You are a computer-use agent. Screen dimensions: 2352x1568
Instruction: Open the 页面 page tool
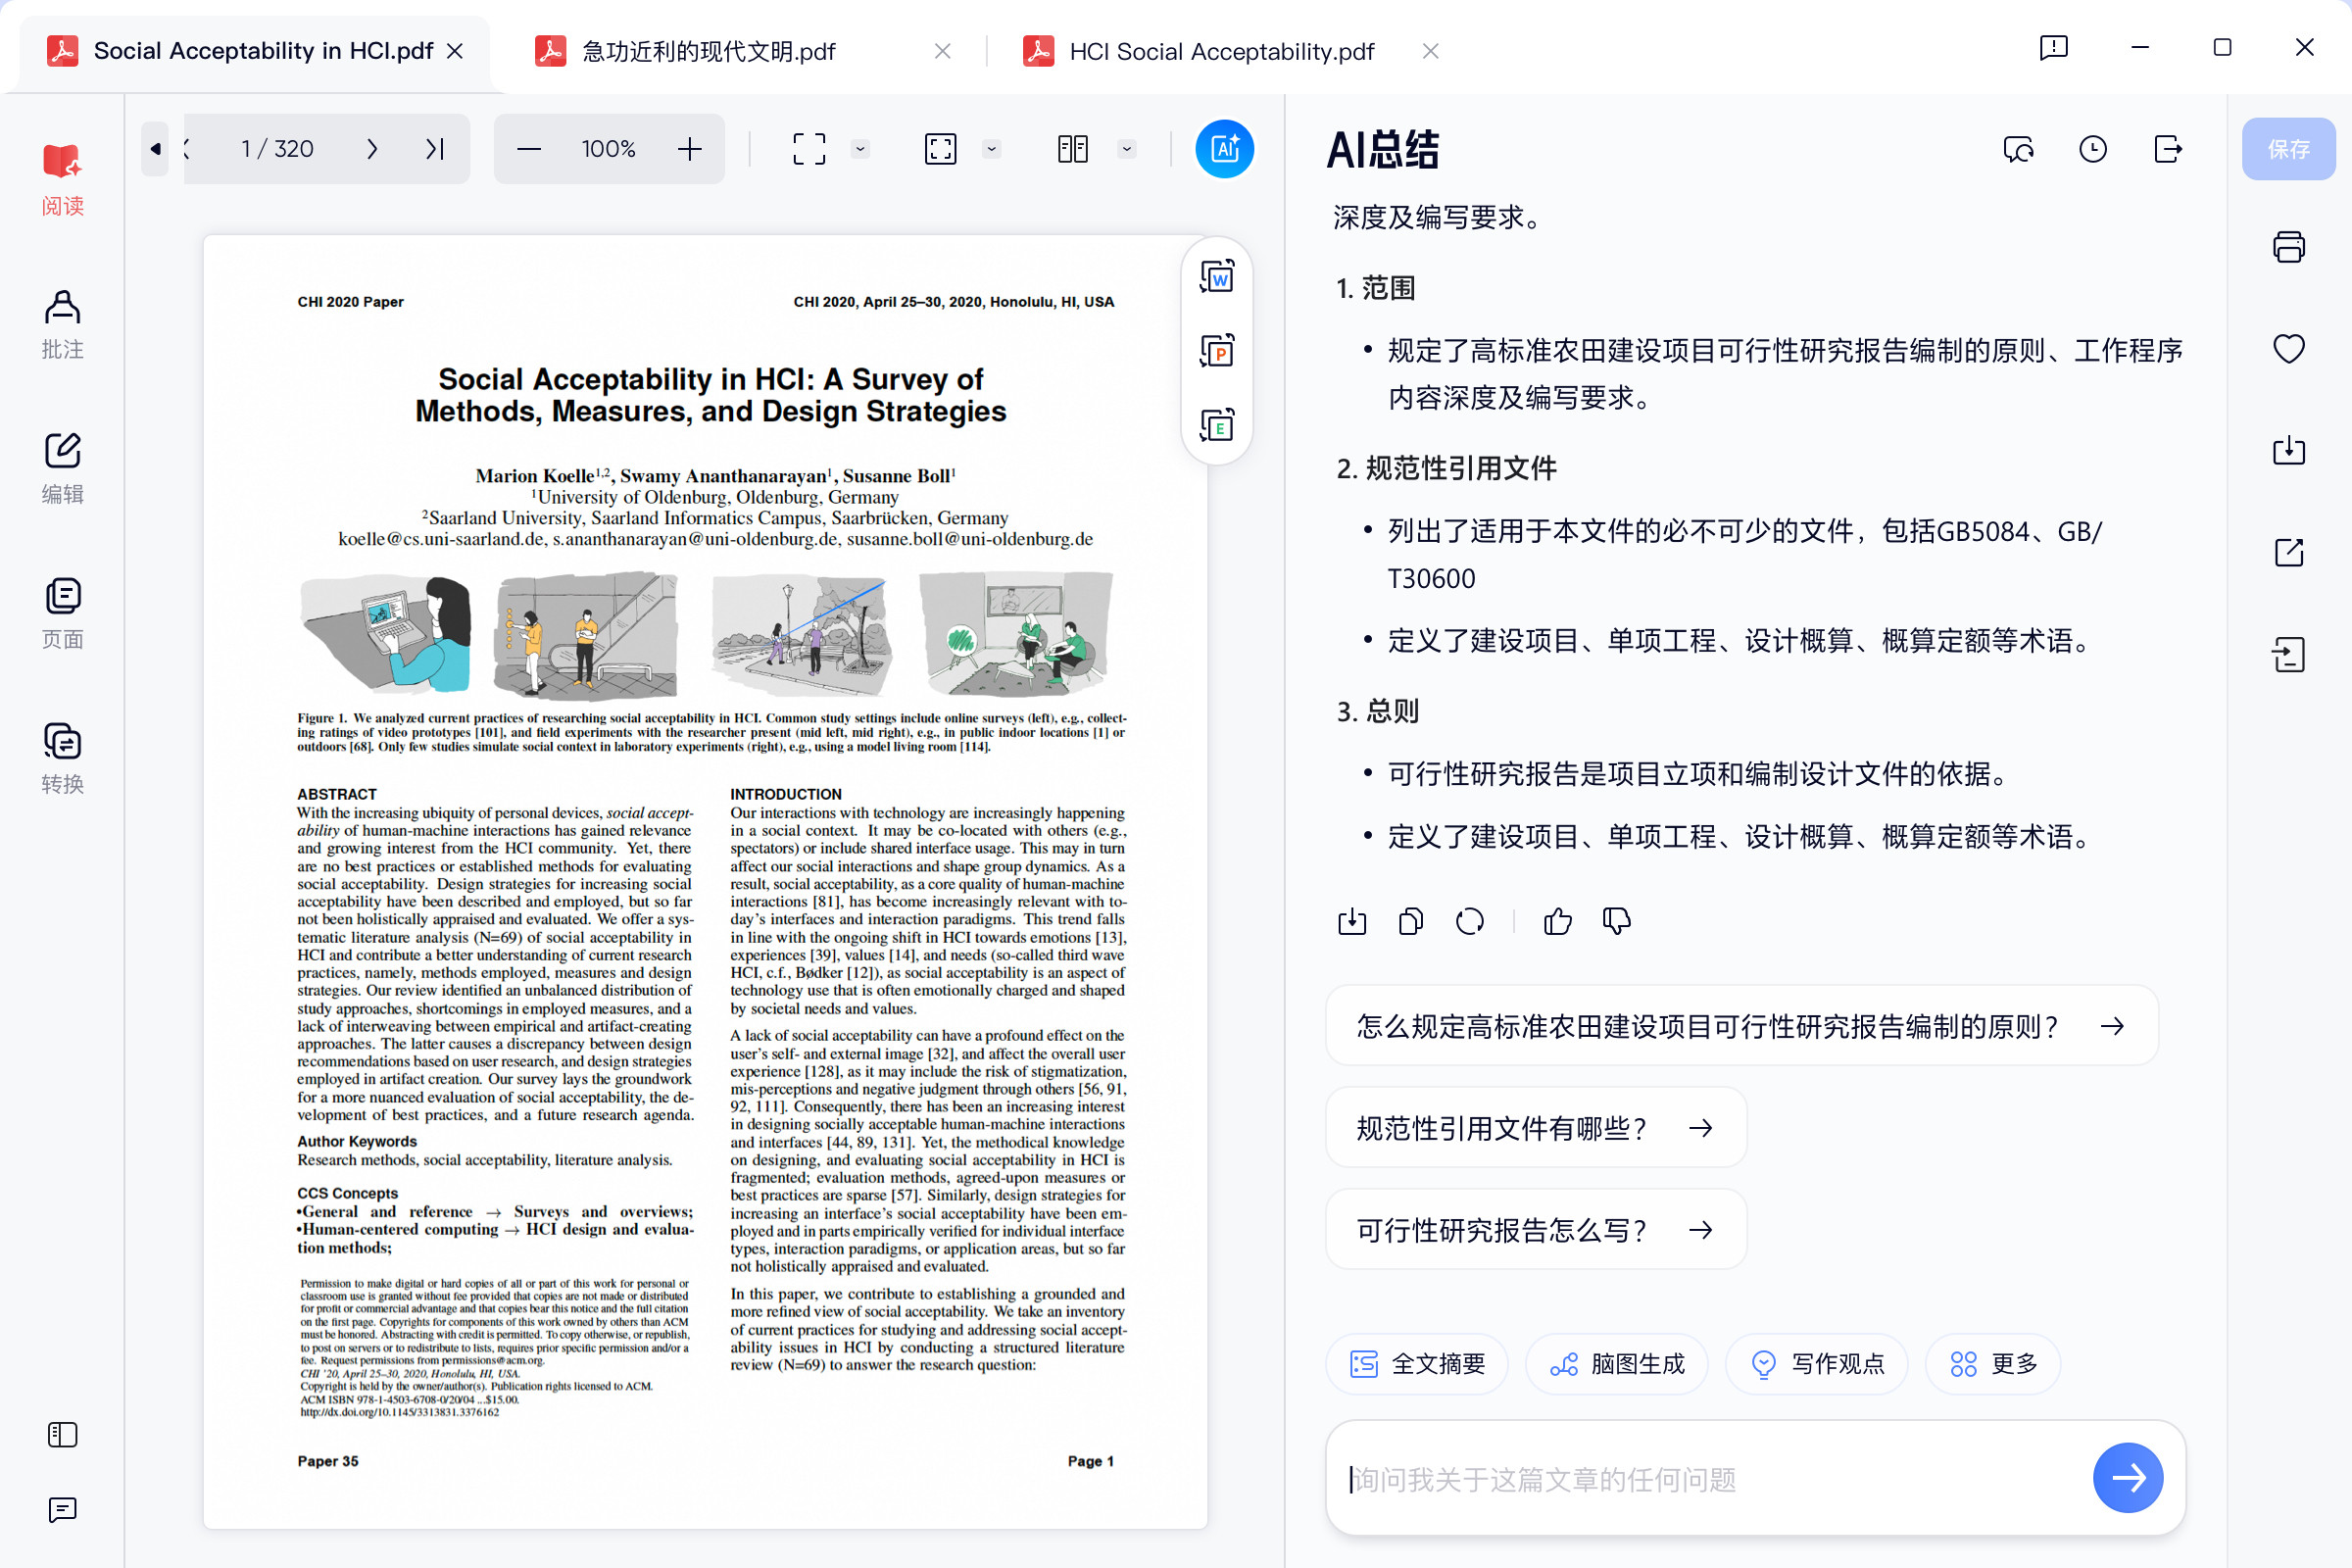point(62,614)
